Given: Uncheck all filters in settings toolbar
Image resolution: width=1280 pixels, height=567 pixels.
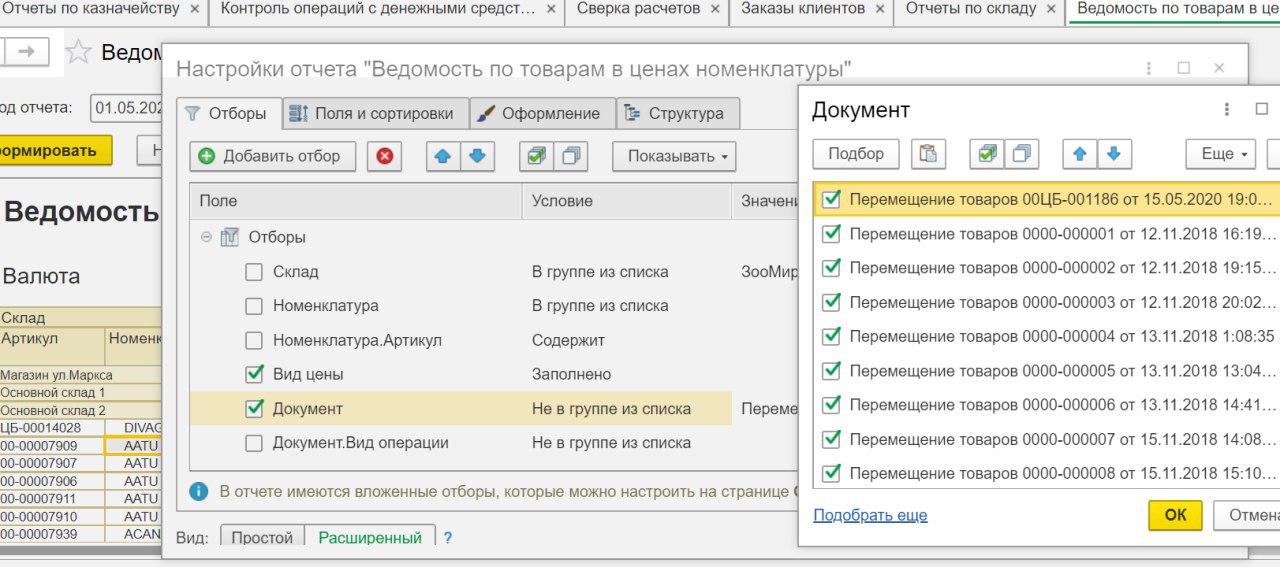Looking at the screenshot, I should [570, 156].
